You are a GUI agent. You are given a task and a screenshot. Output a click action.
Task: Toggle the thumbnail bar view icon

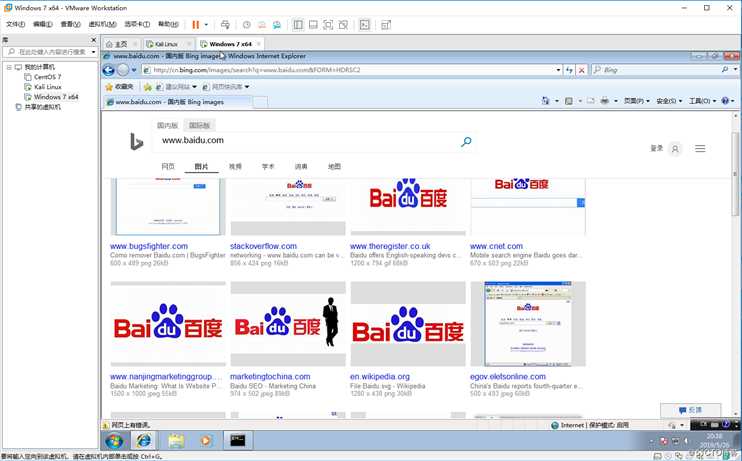[x=313, y=25]
